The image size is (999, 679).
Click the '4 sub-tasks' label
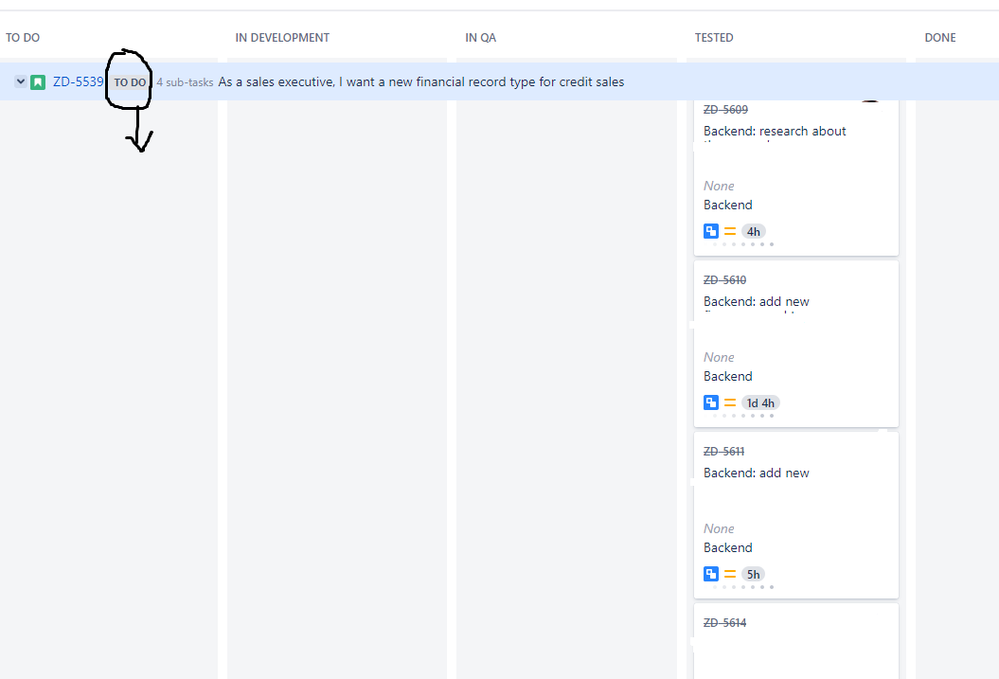185,82
